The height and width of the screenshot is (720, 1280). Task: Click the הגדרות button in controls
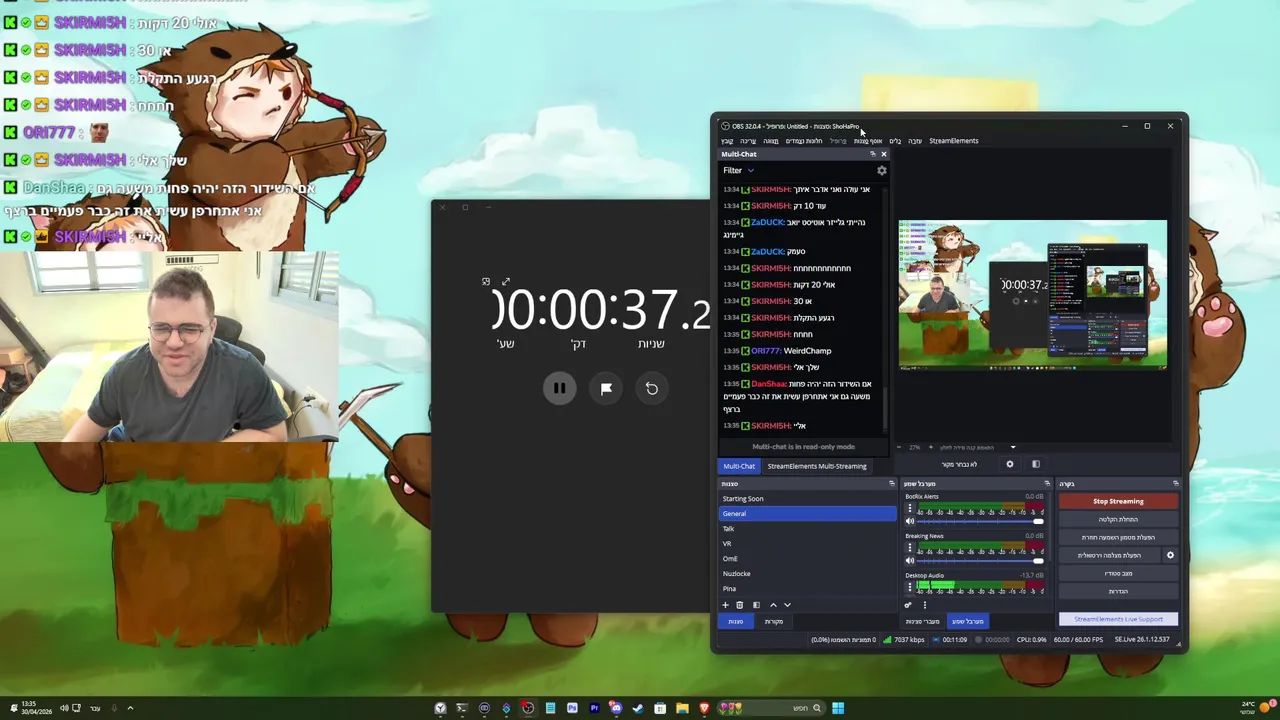(x=1118, y=591)
